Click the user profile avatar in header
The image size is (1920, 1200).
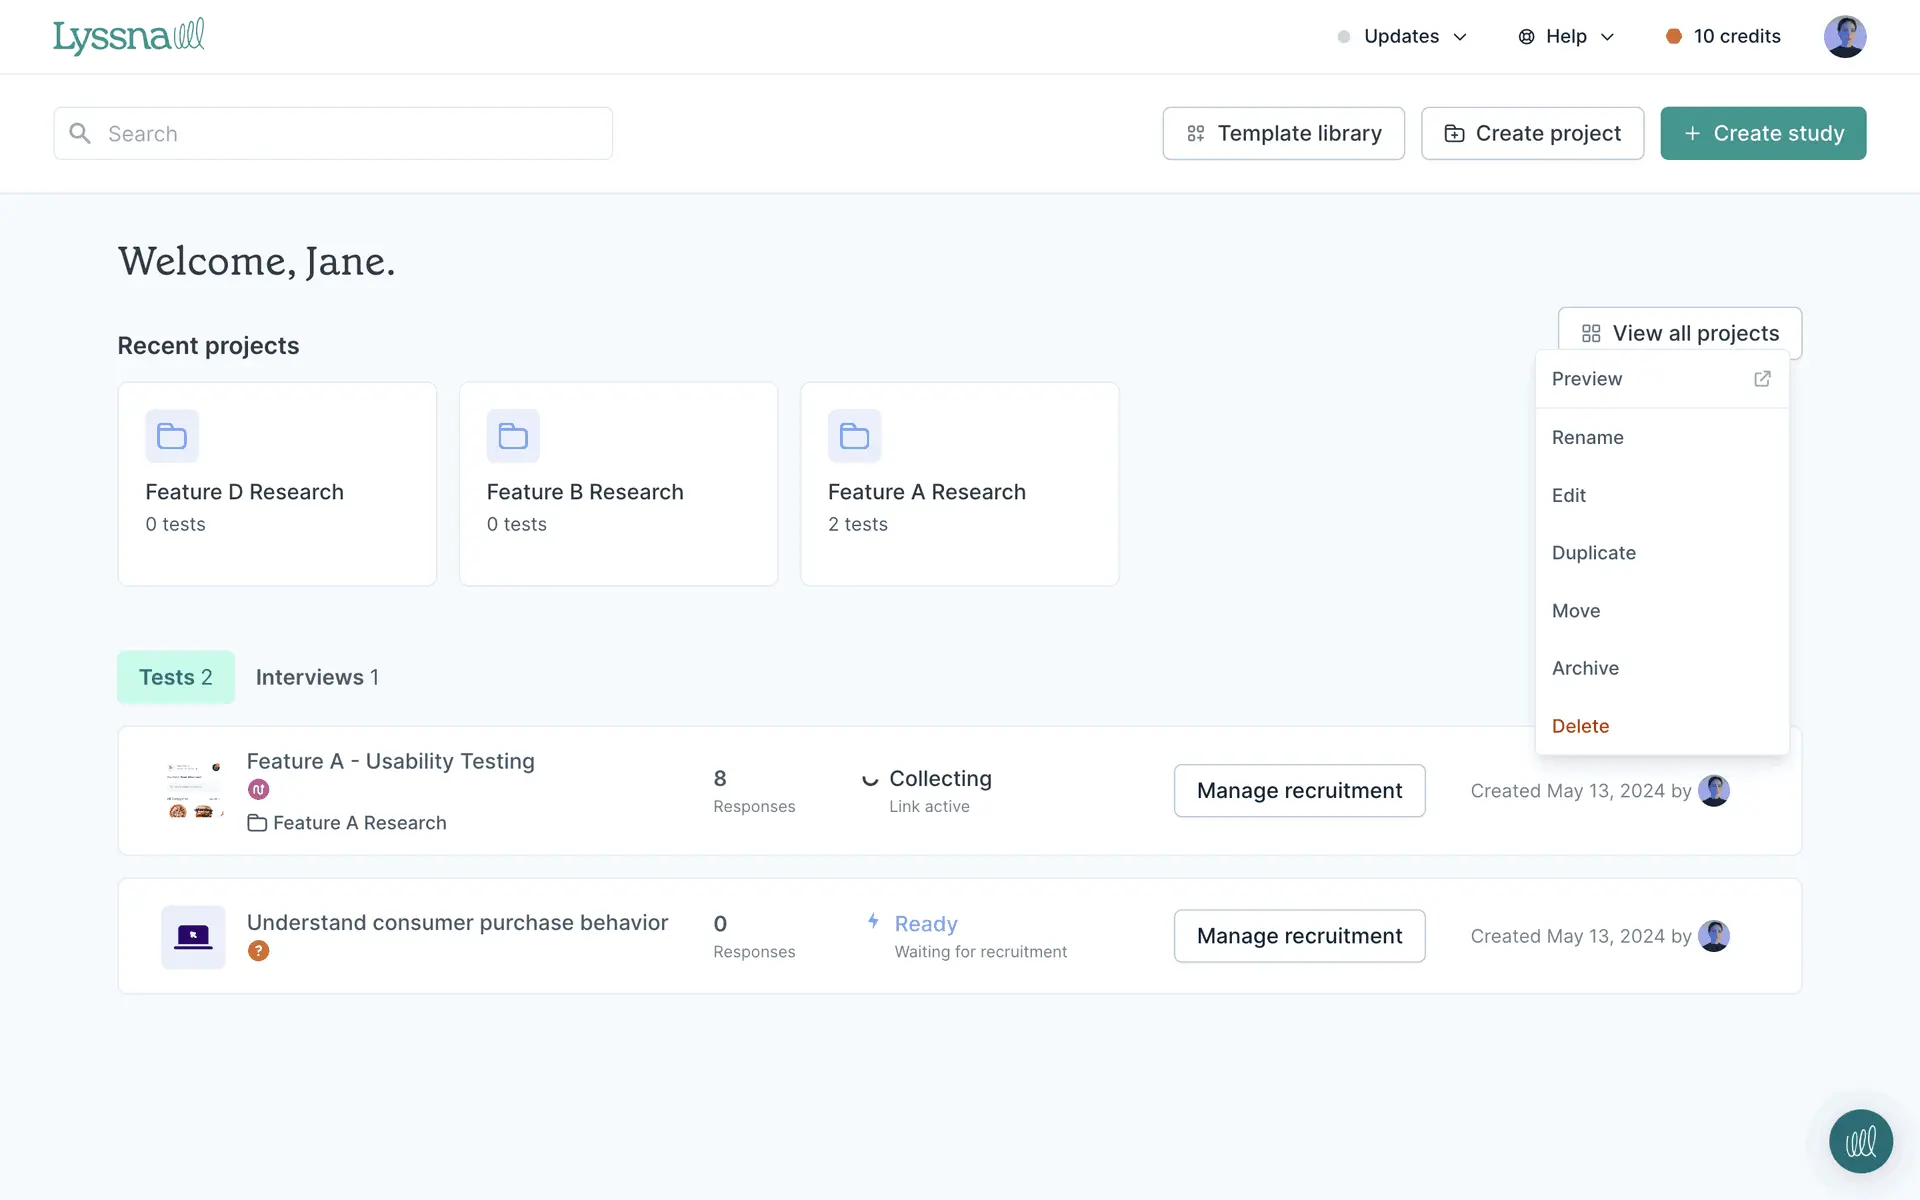click(1844, 37)
